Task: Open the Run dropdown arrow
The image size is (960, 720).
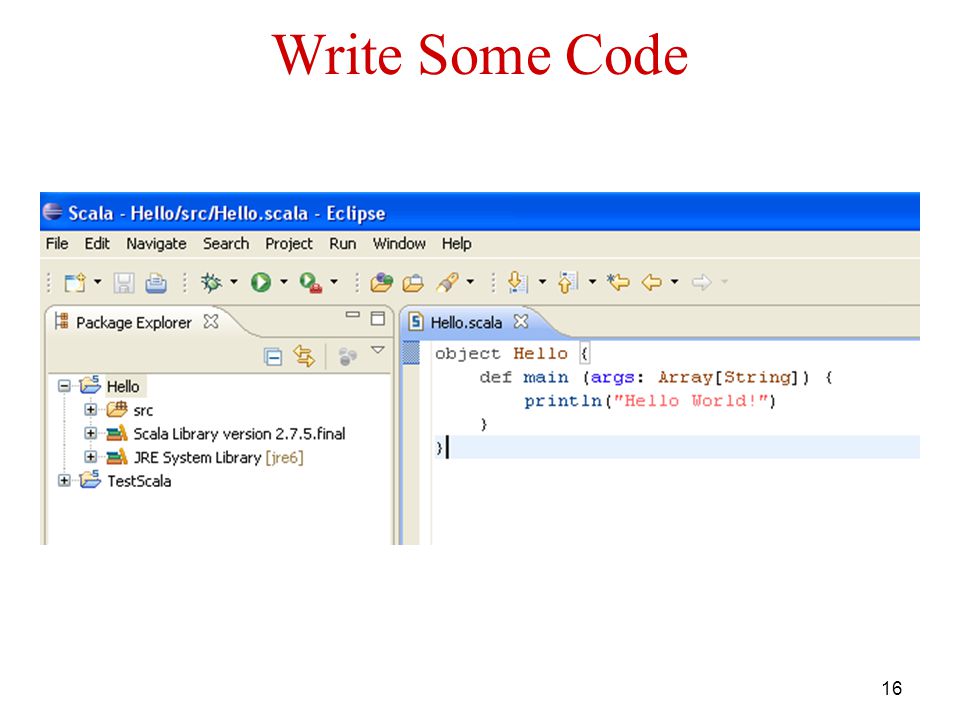Action: [x=283, y=282]
